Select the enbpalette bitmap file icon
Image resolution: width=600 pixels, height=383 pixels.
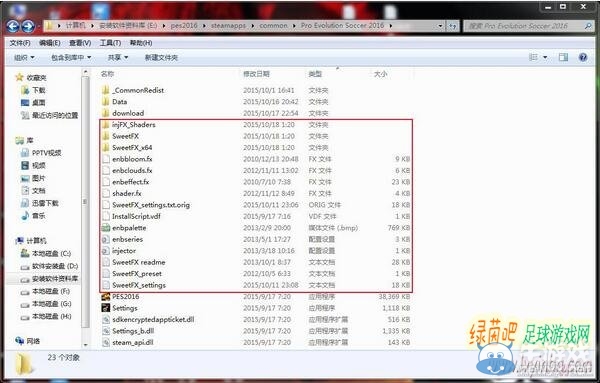[x=106, y=228]
